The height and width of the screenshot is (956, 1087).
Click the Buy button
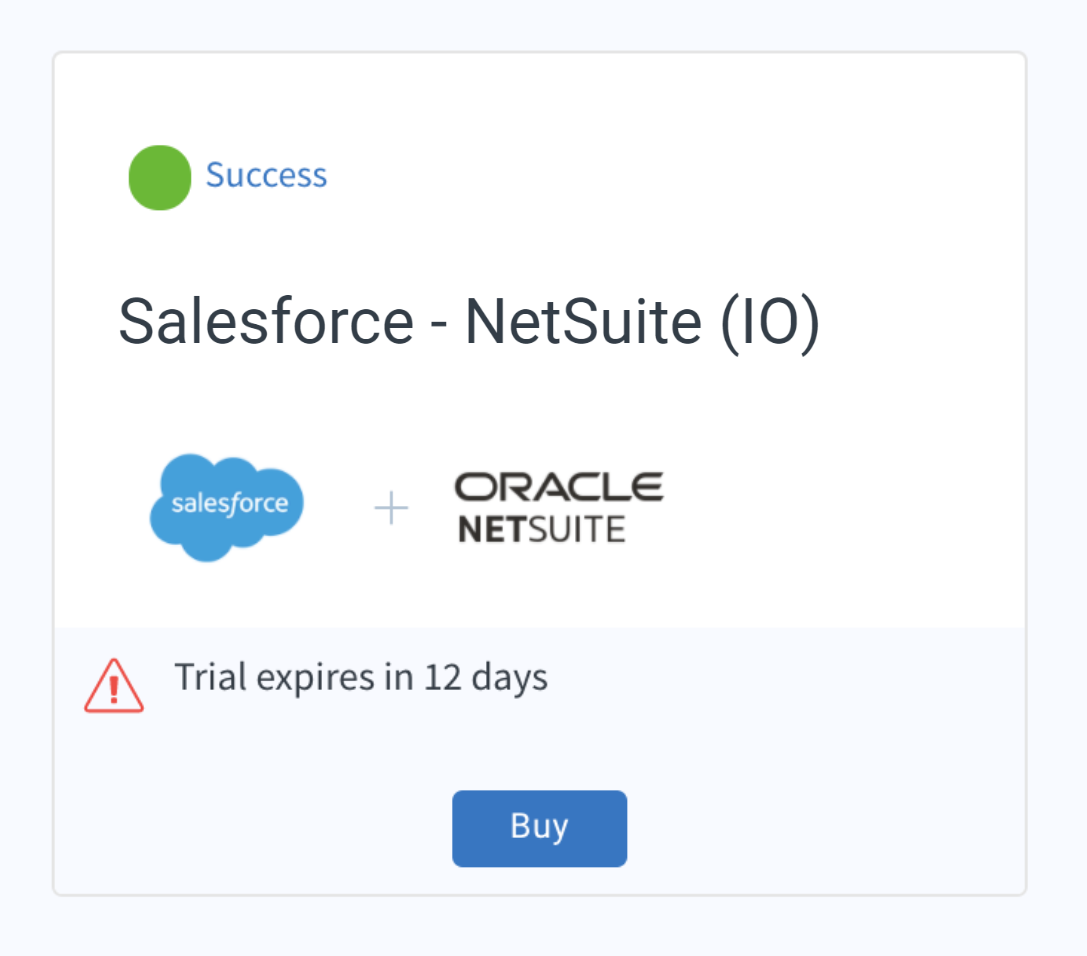(539, 828)
